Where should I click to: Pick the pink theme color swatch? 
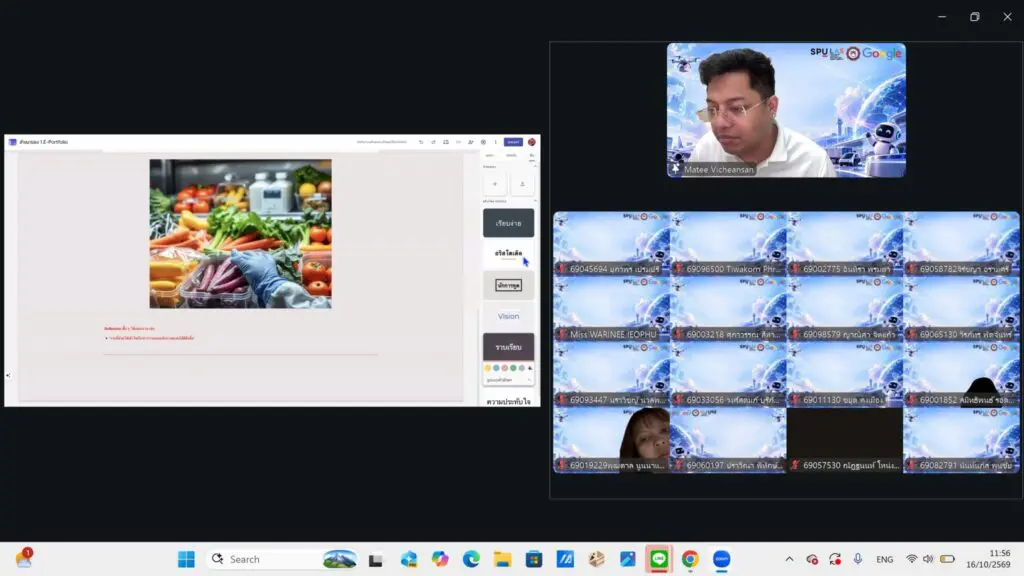click(505, 368)
